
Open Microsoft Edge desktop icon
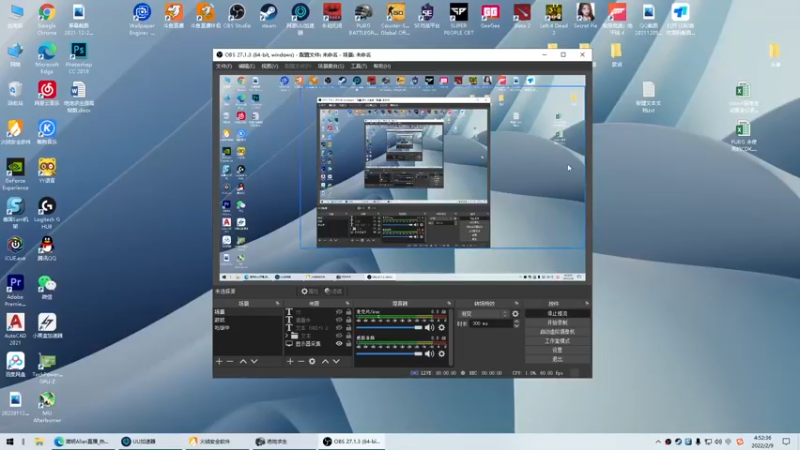coord(47,58)
